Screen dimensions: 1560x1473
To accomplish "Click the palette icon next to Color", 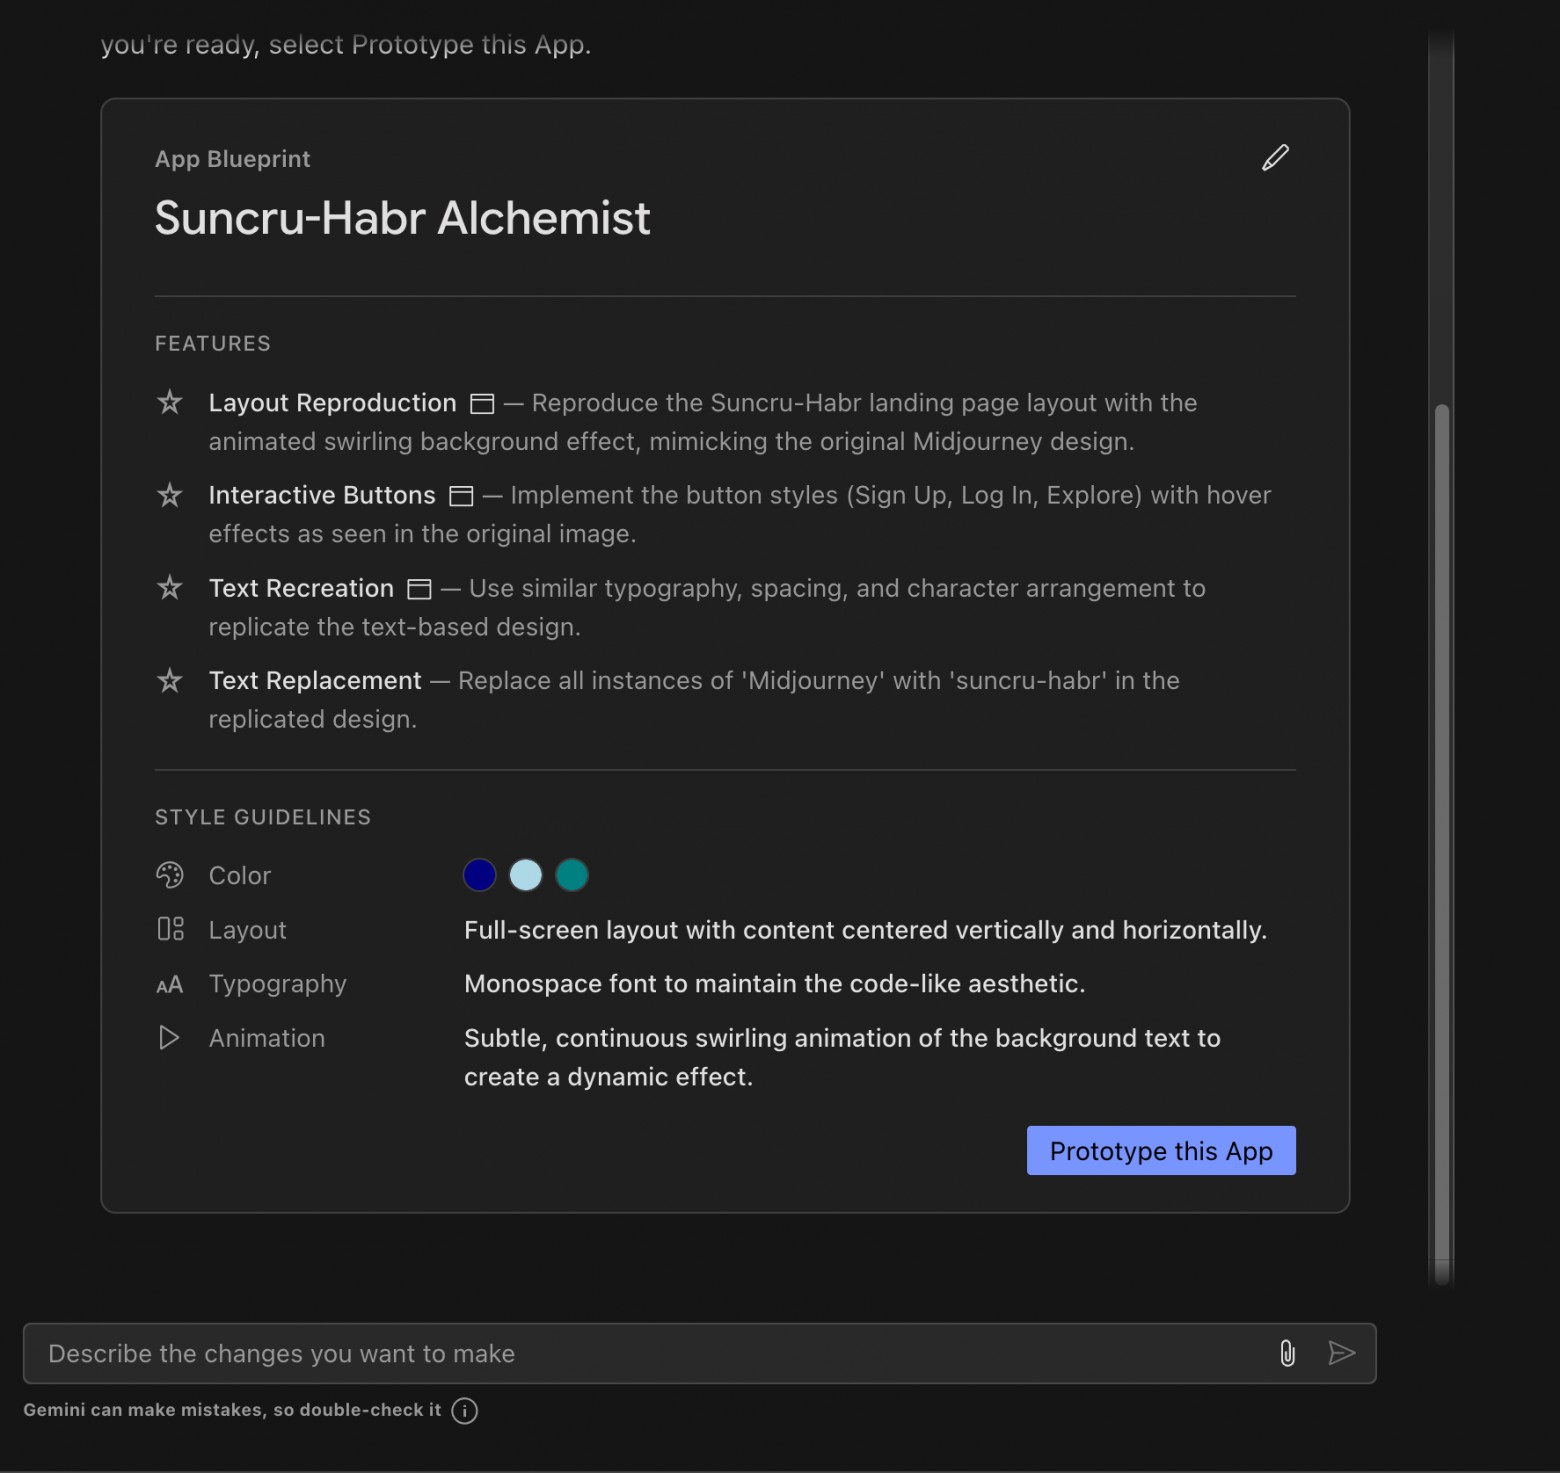I will coord(170,875).
